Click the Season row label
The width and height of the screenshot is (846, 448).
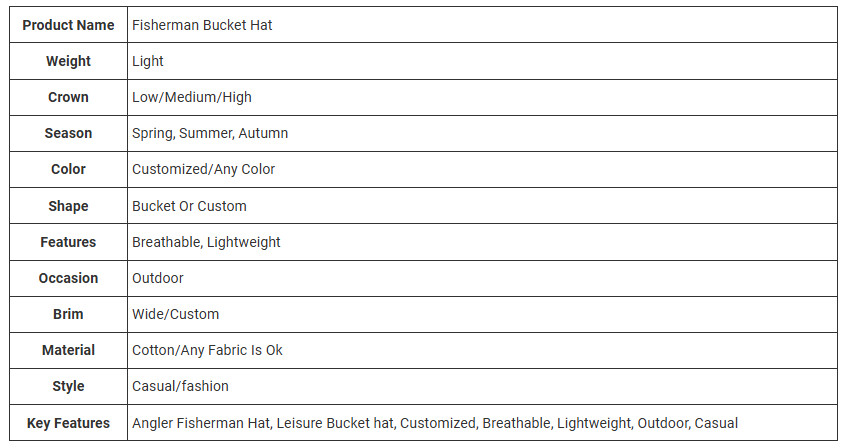(68, 133)
